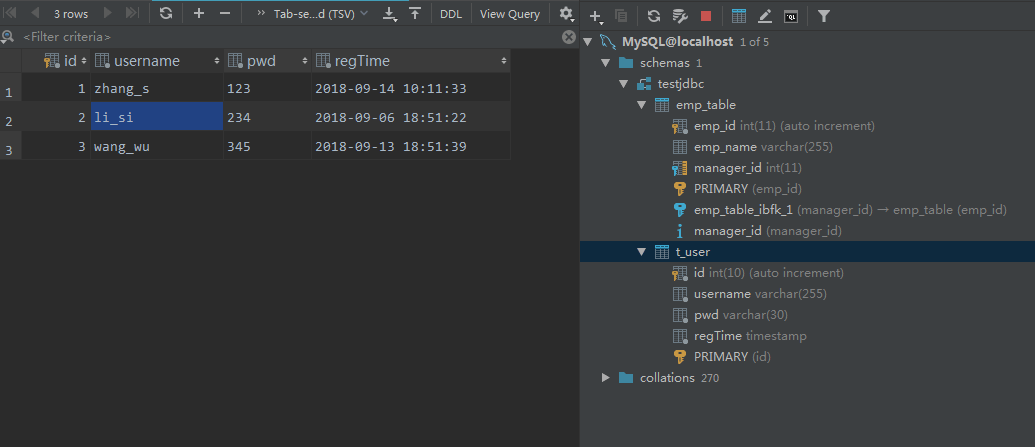Viewport: 1035px width, 447px height.
Task: Click the Filter criteria input field
Action: [x=289, y=37]
